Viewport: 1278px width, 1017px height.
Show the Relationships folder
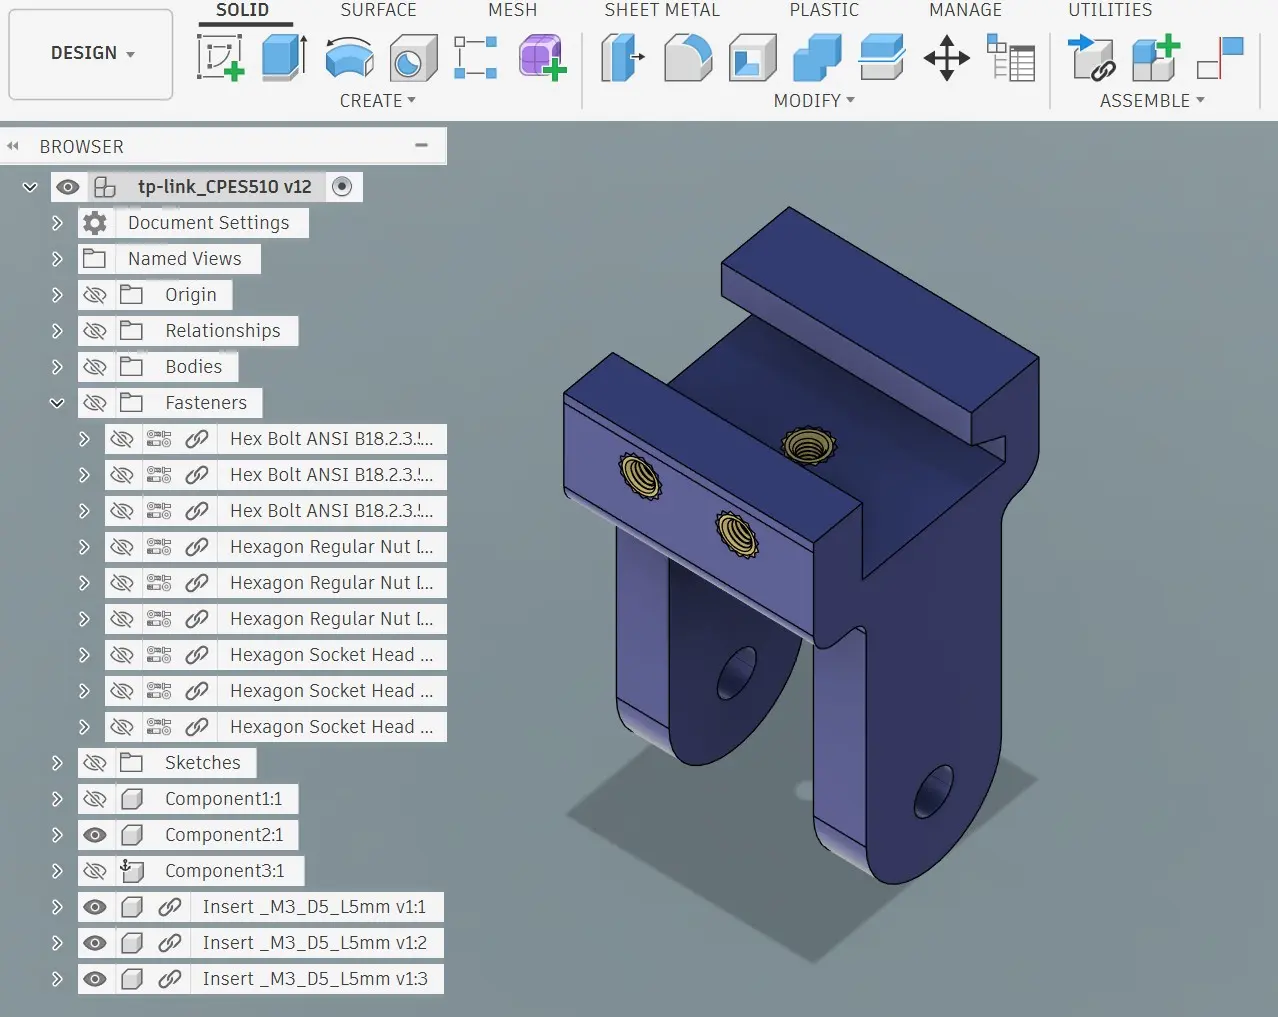(x=95, y=331)
